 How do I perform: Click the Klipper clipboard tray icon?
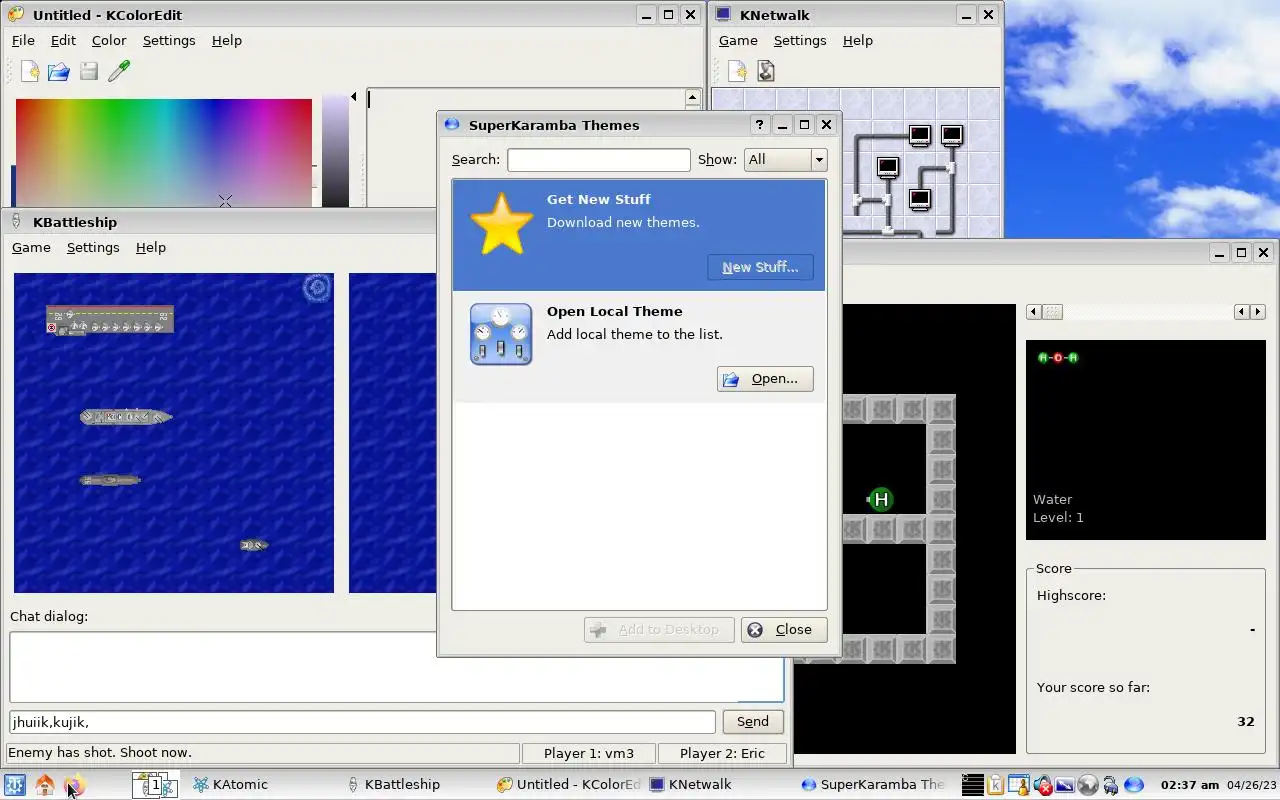click(996, 785)
